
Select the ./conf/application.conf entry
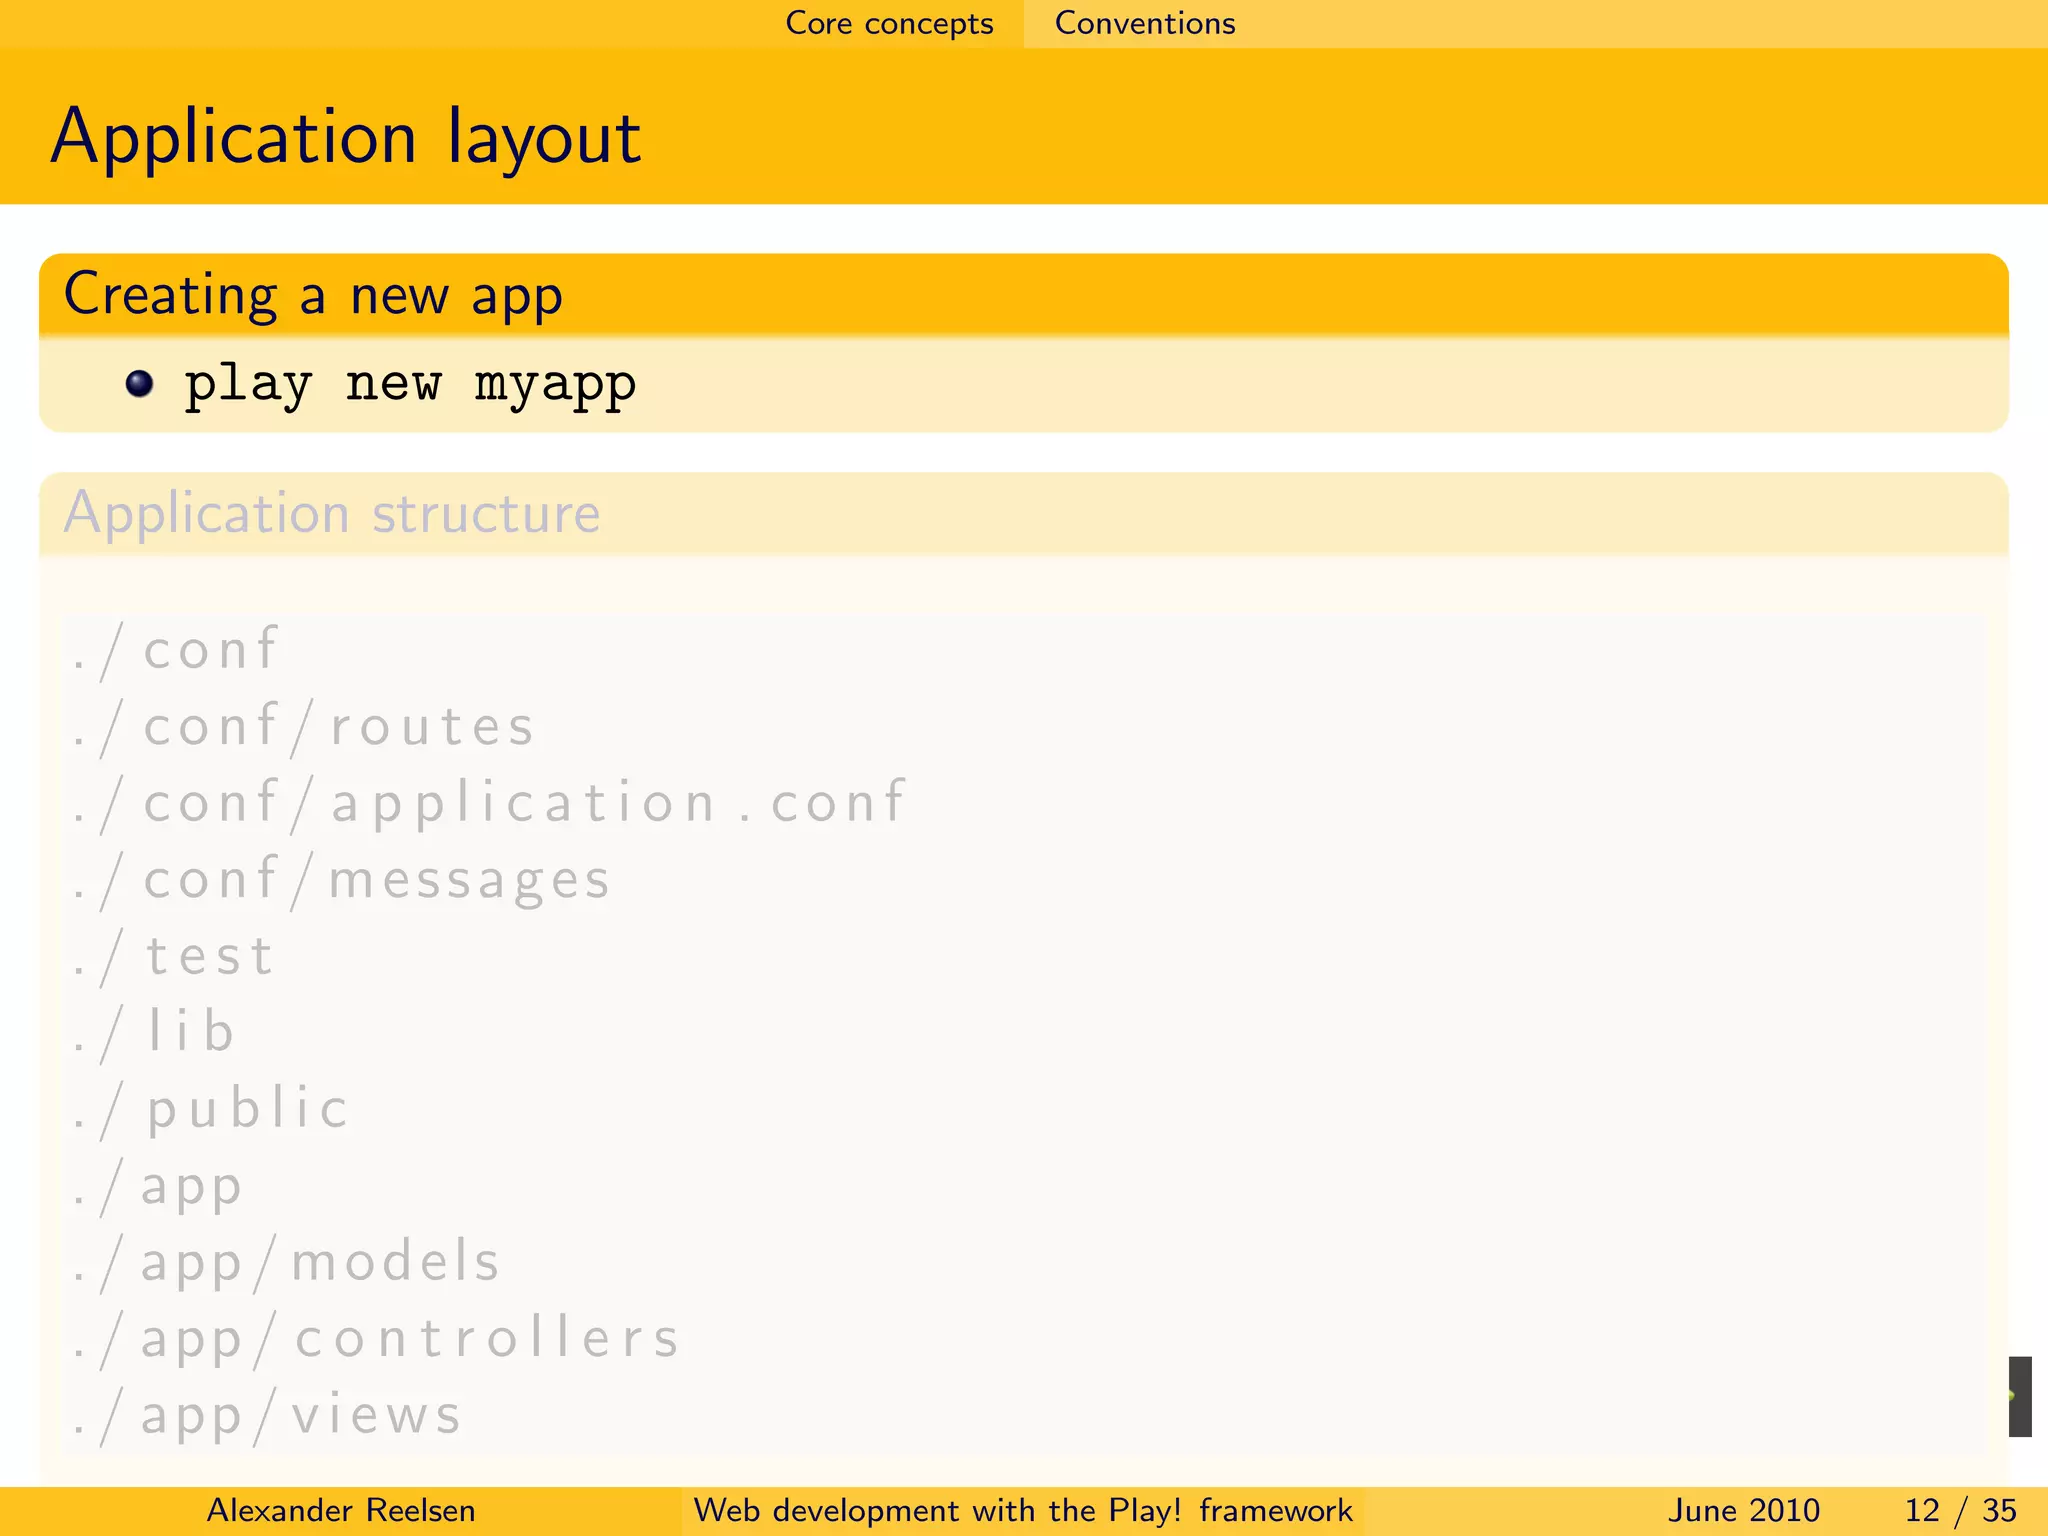[490, 804]
